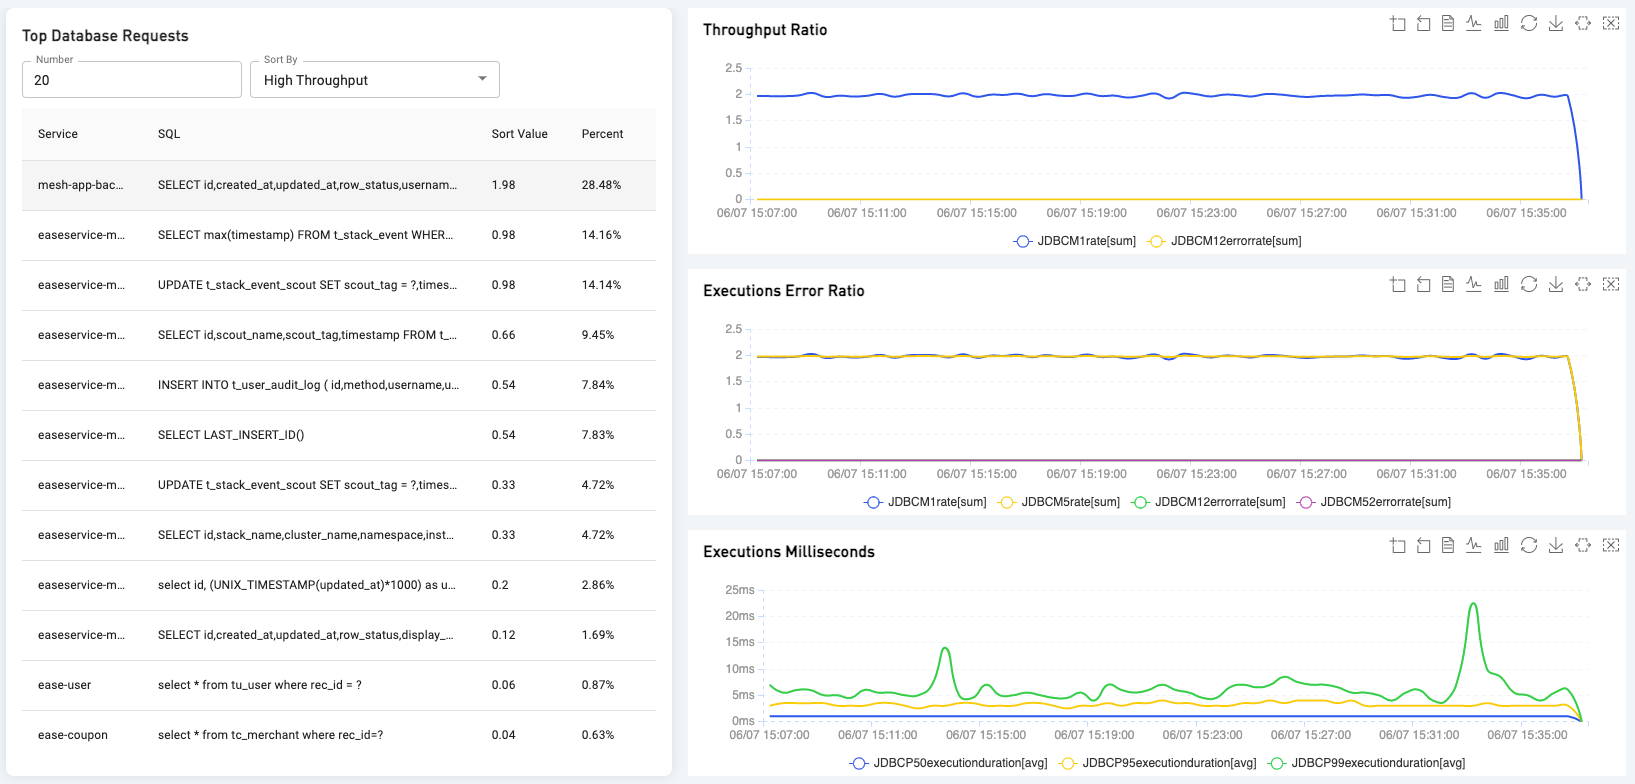The height and width of the screenshot is (784, 1635).
Task: Enable horizontal brush on Executions Milliseconds
Action: (x=1583, y=545)
